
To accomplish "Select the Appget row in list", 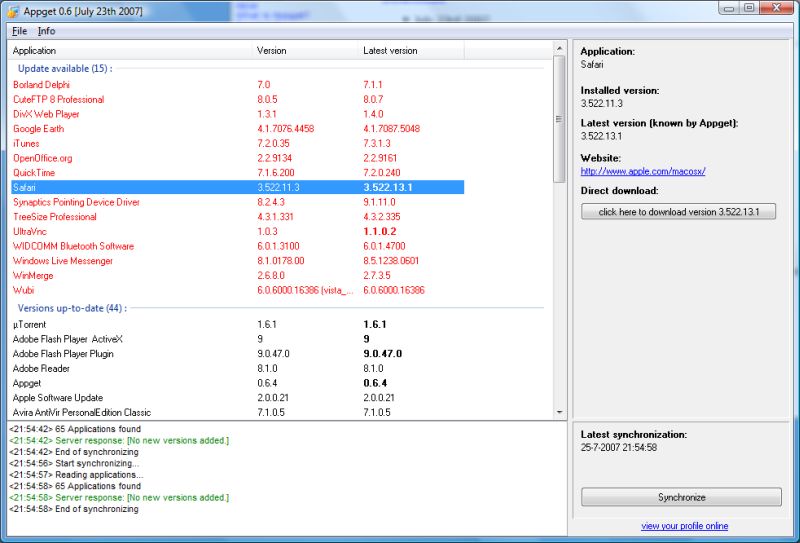I will tap(238, 383).
